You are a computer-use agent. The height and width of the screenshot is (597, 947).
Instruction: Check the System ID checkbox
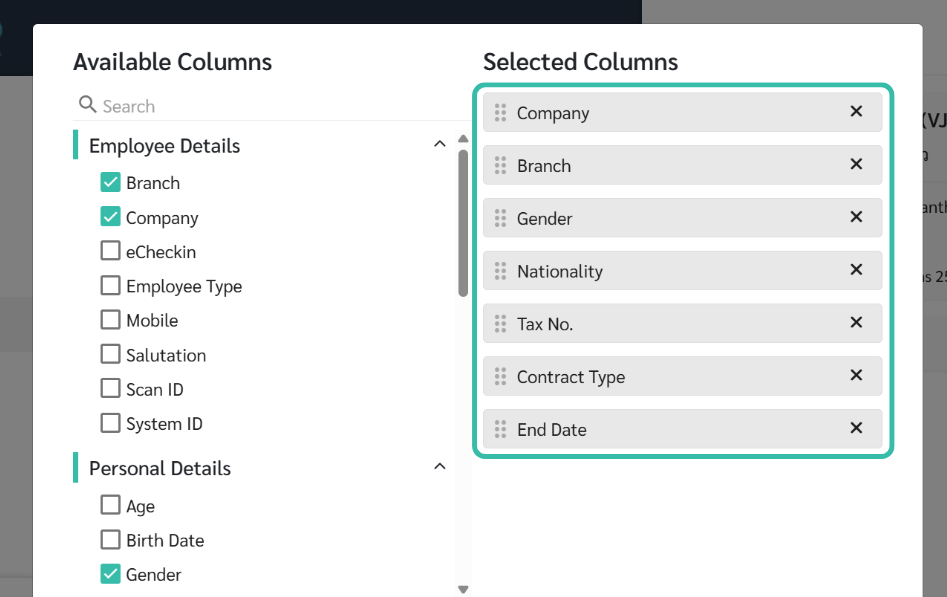tap(110, 423)
